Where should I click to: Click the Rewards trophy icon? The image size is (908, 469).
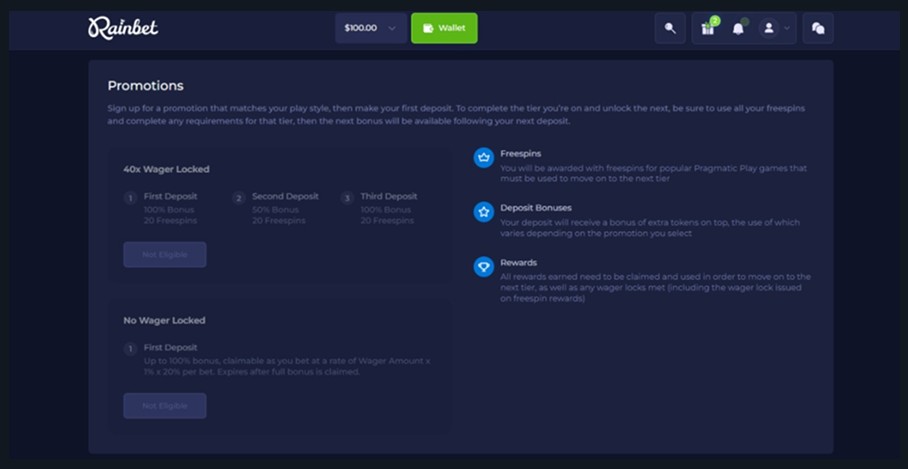pos(484,267)
